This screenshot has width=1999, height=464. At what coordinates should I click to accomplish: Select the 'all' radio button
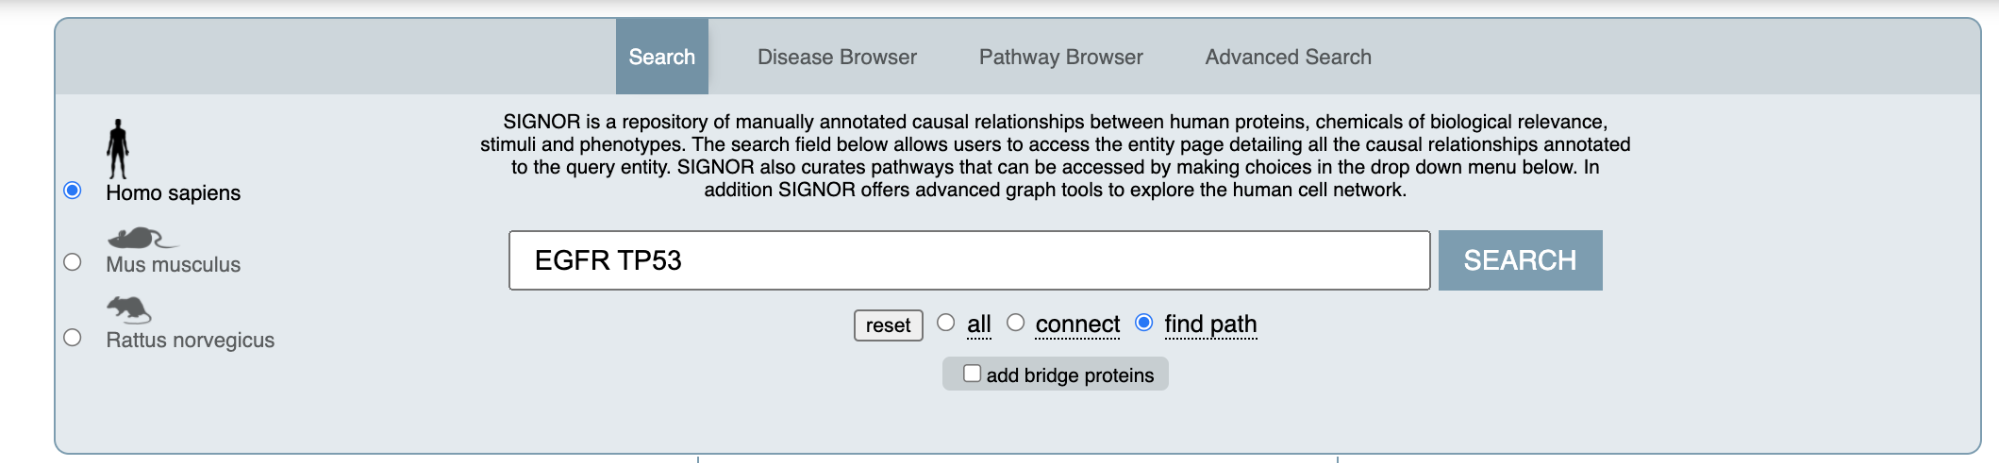click(946, 323)
